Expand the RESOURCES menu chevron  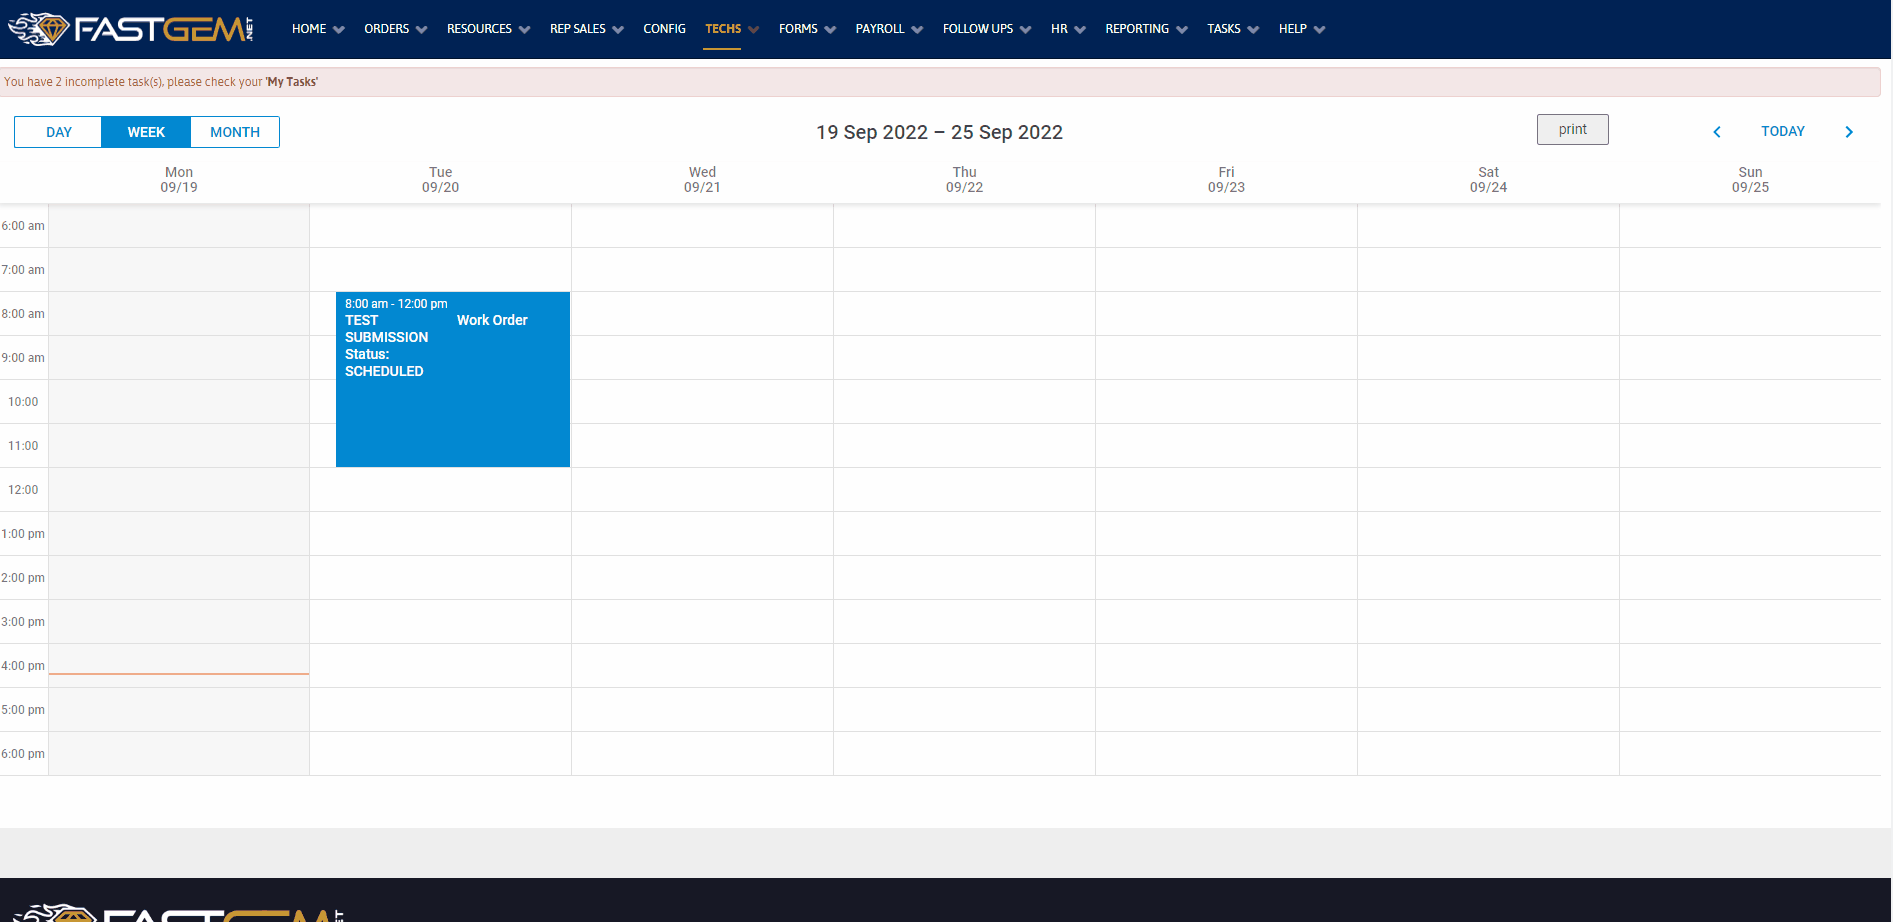click(x=525, y=30)
